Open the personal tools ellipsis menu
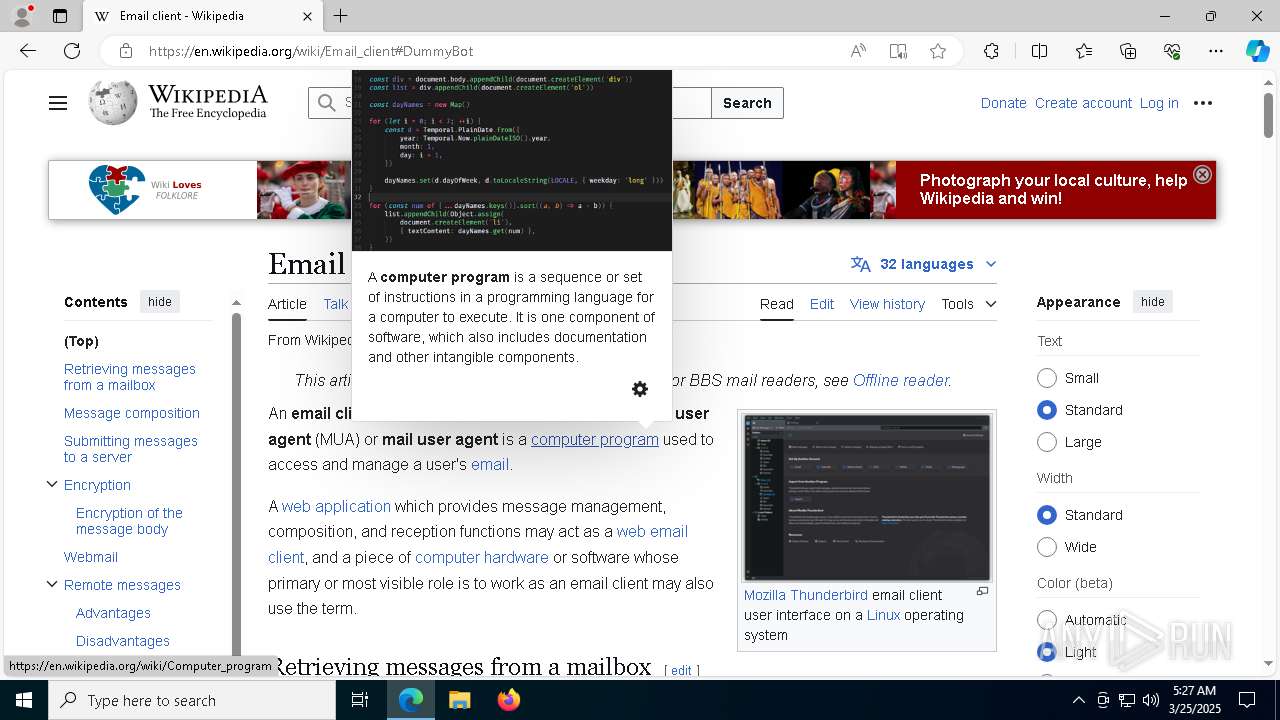 click(1203, 103)
